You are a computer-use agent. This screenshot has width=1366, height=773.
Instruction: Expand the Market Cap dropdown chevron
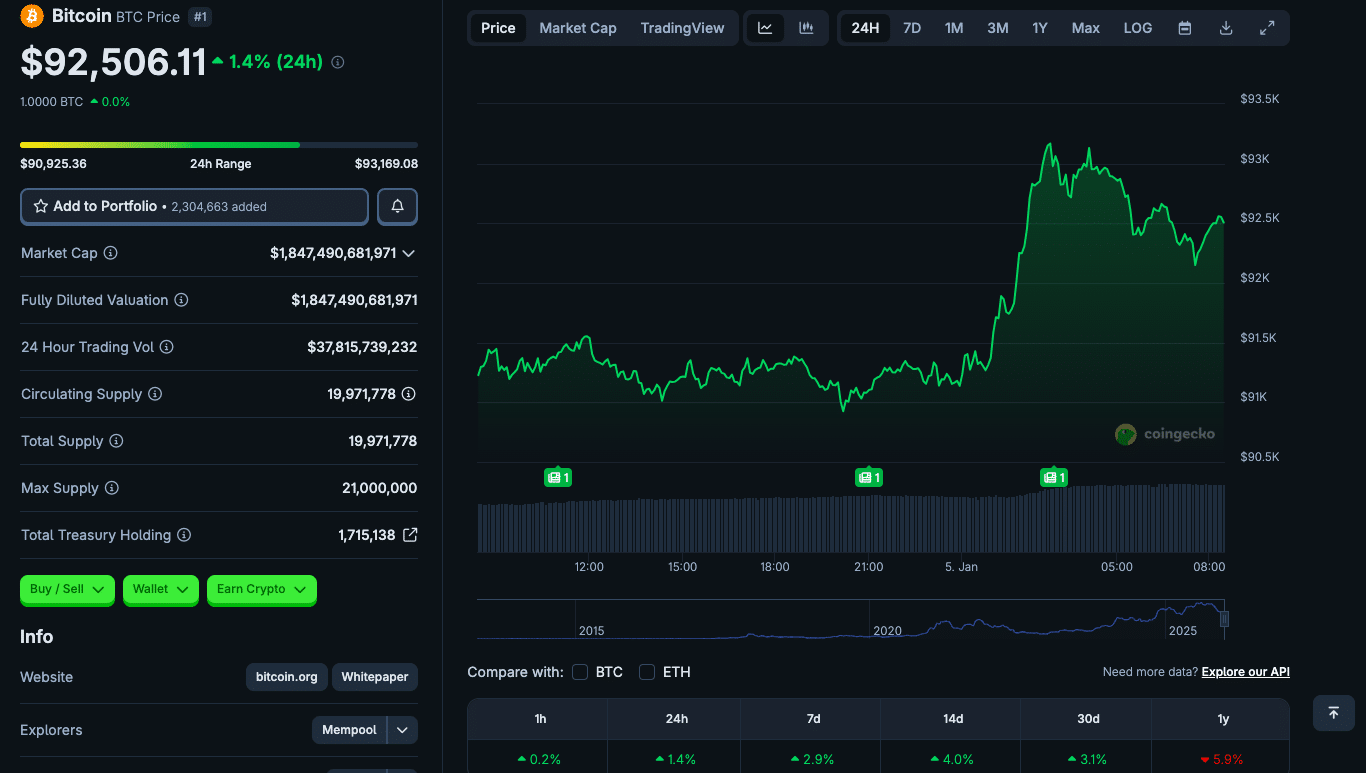point(409,253)
